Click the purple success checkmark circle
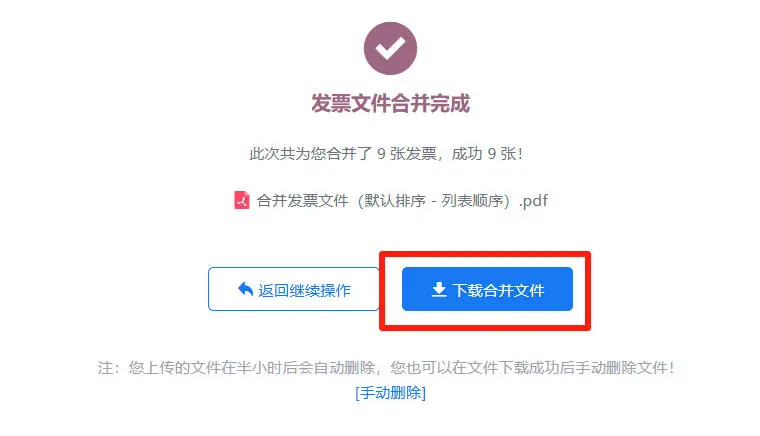760x436 pixels. pyautogui.click(x=390, y=48)
